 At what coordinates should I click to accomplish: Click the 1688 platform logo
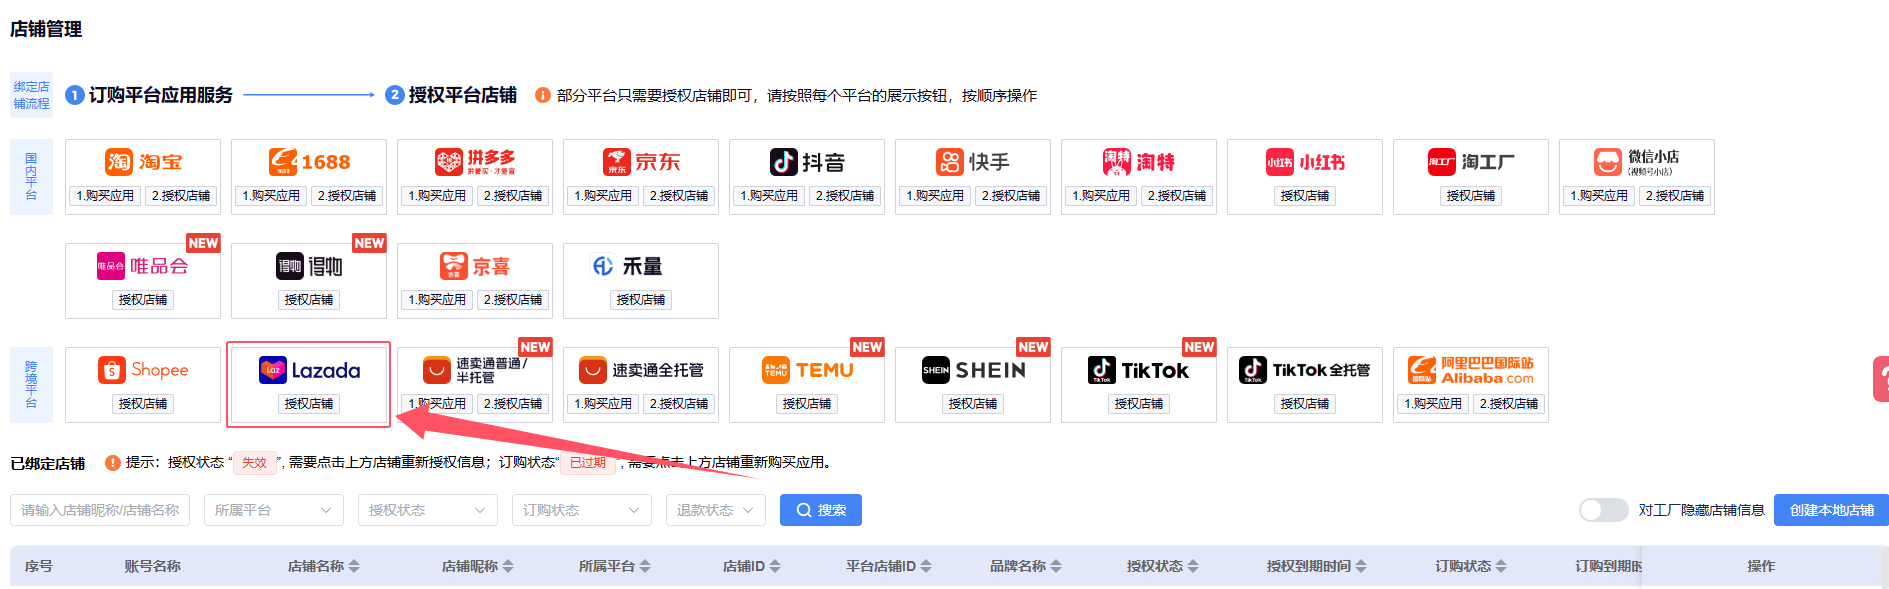coord(309,162)
